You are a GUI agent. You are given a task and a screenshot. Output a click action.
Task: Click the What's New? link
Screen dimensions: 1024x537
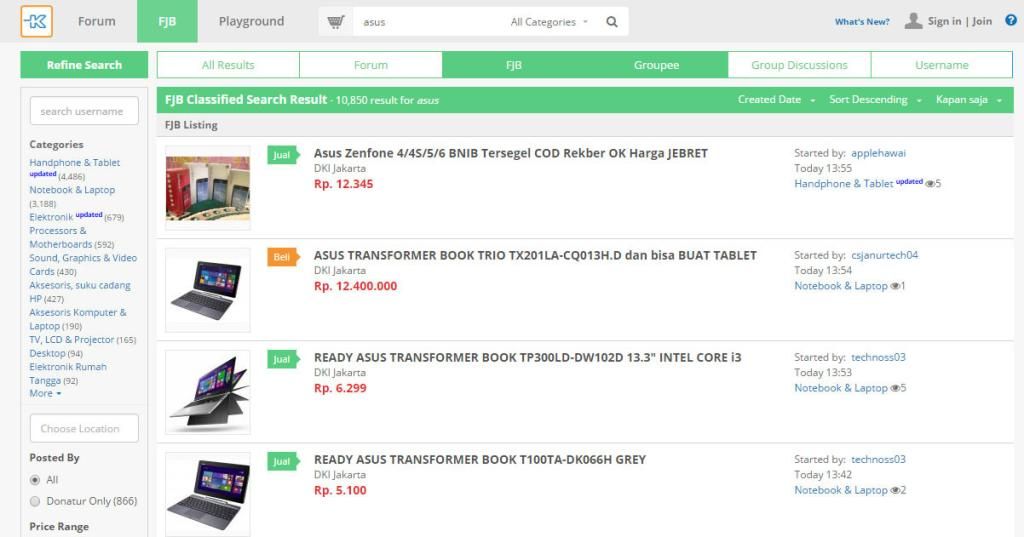[862, 22]
